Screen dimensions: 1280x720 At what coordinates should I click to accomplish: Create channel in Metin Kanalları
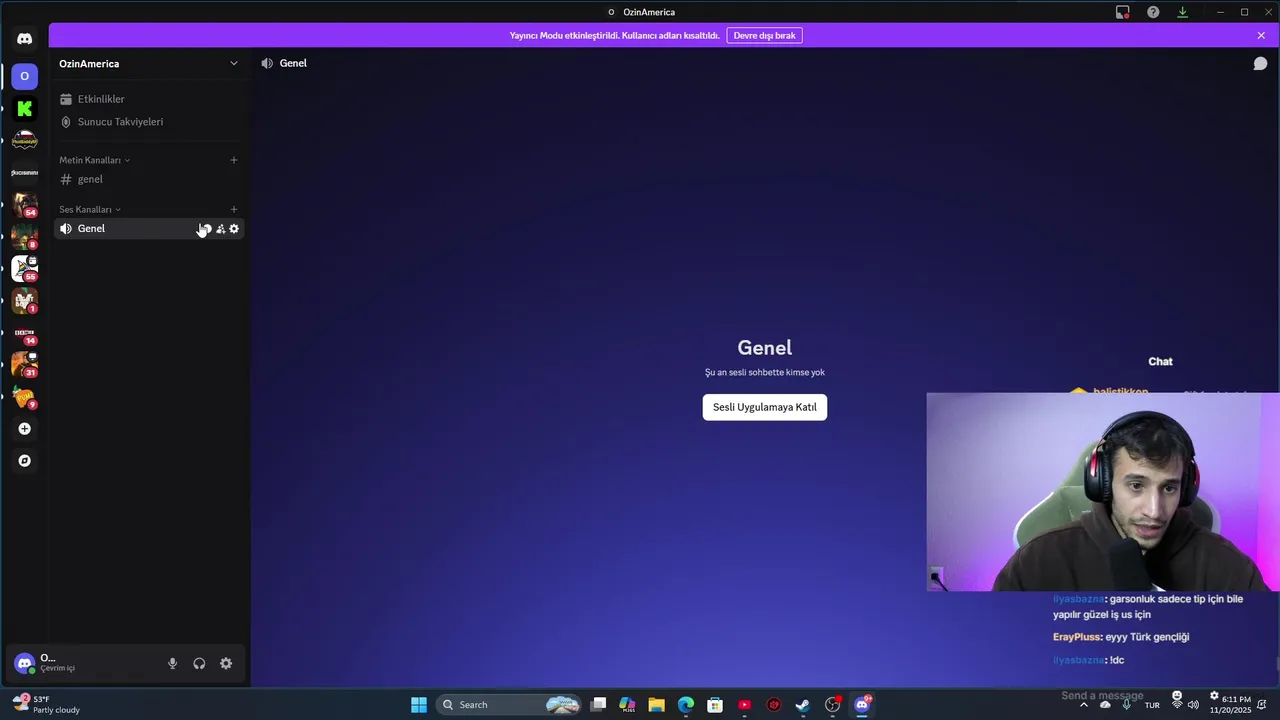click(234, 160)
